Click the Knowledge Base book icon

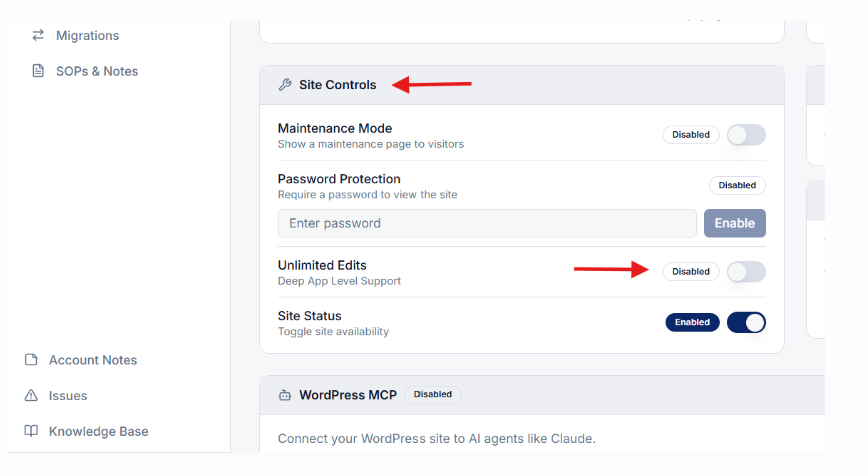click(32, 431)
